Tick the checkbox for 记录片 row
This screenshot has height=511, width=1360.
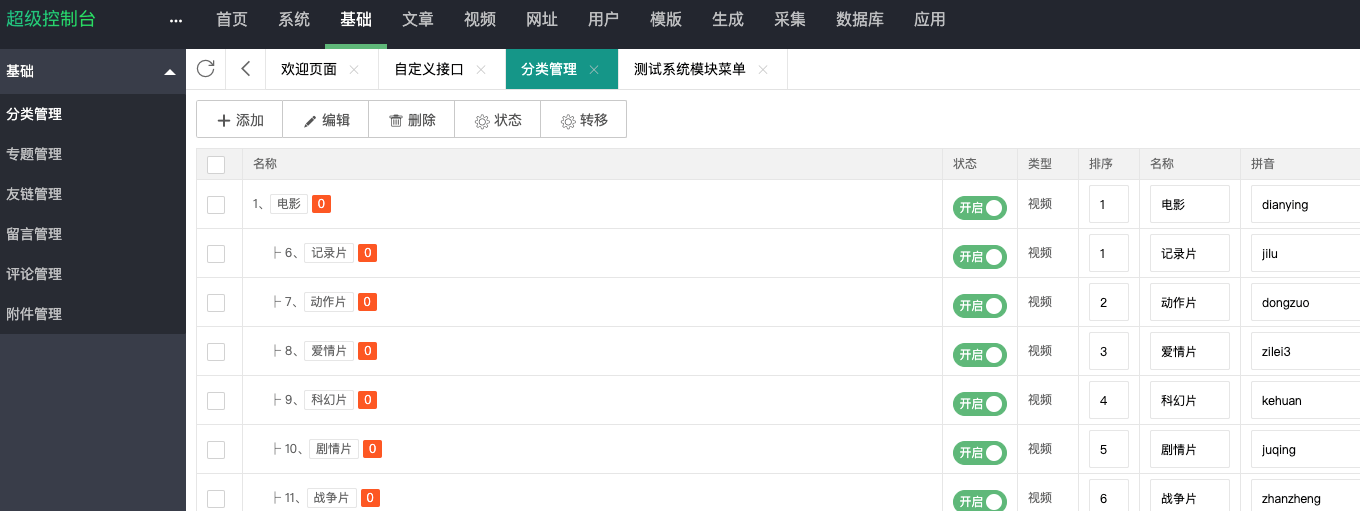point(216,254)
